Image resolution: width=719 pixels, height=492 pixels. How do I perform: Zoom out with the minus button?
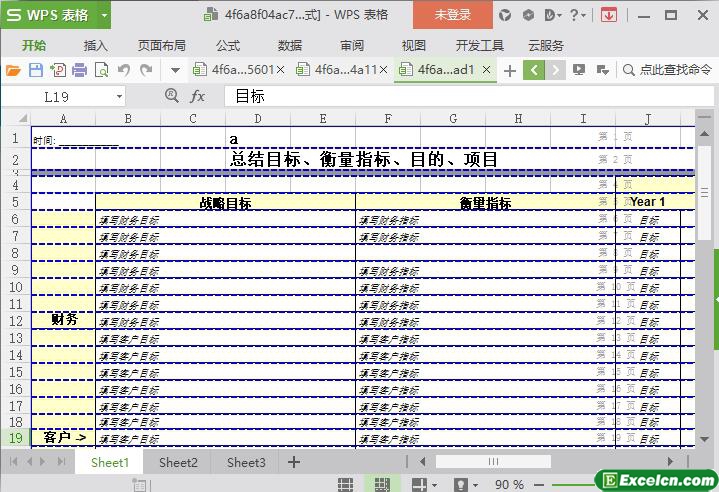point(539,485)
